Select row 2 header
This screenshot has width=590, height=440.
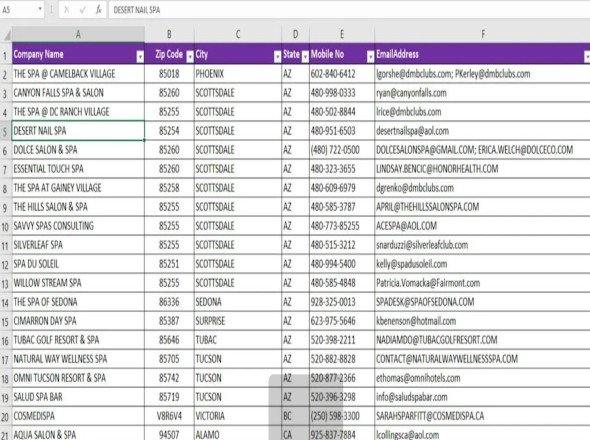6,74
